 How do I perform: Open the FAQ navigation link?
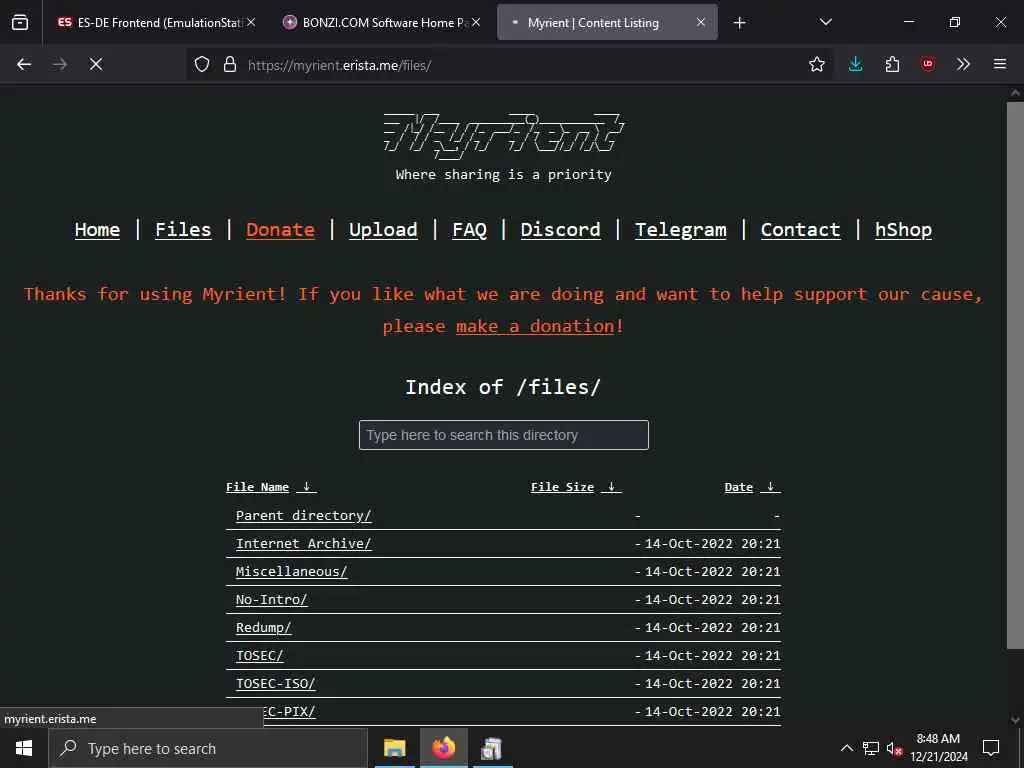tap(470, 230)
